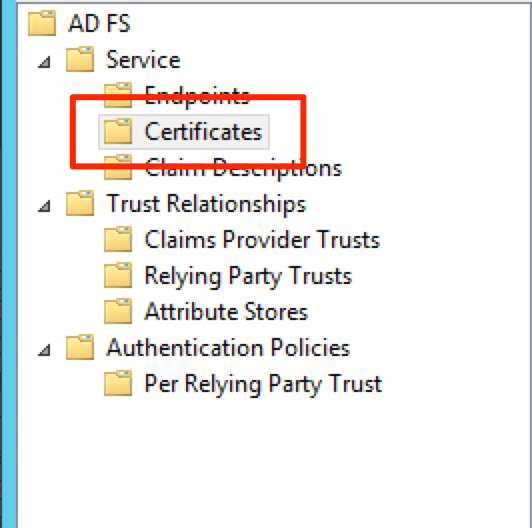Image resolution: width=532 pixels, height=528 pixels.
Task: Collapse the Trust Relationships node arrow
Action: coord(44,206)
